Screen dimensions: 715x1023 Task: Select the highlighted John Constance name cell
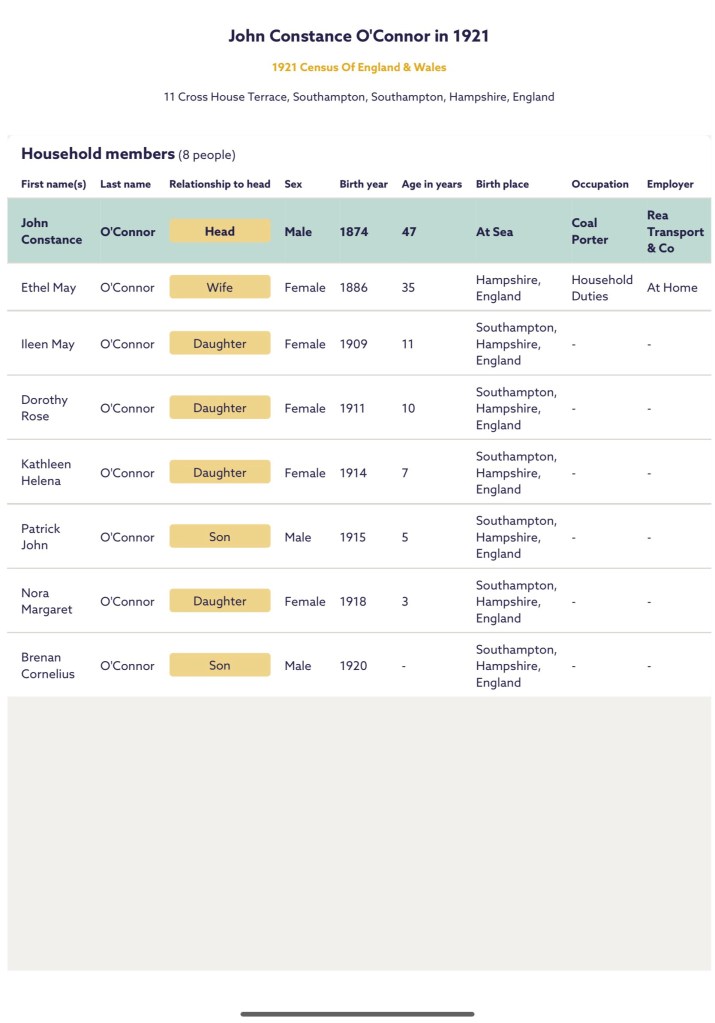click(51, 231)
